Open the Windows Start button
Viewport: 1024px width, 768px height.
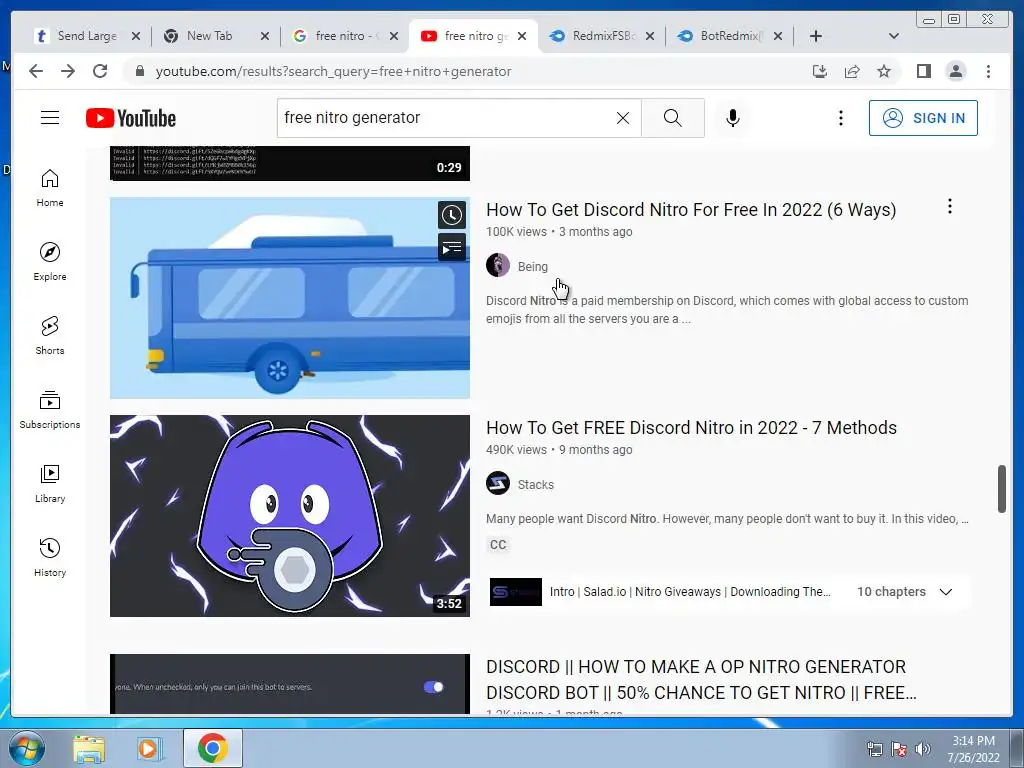[x=25, y=748]
